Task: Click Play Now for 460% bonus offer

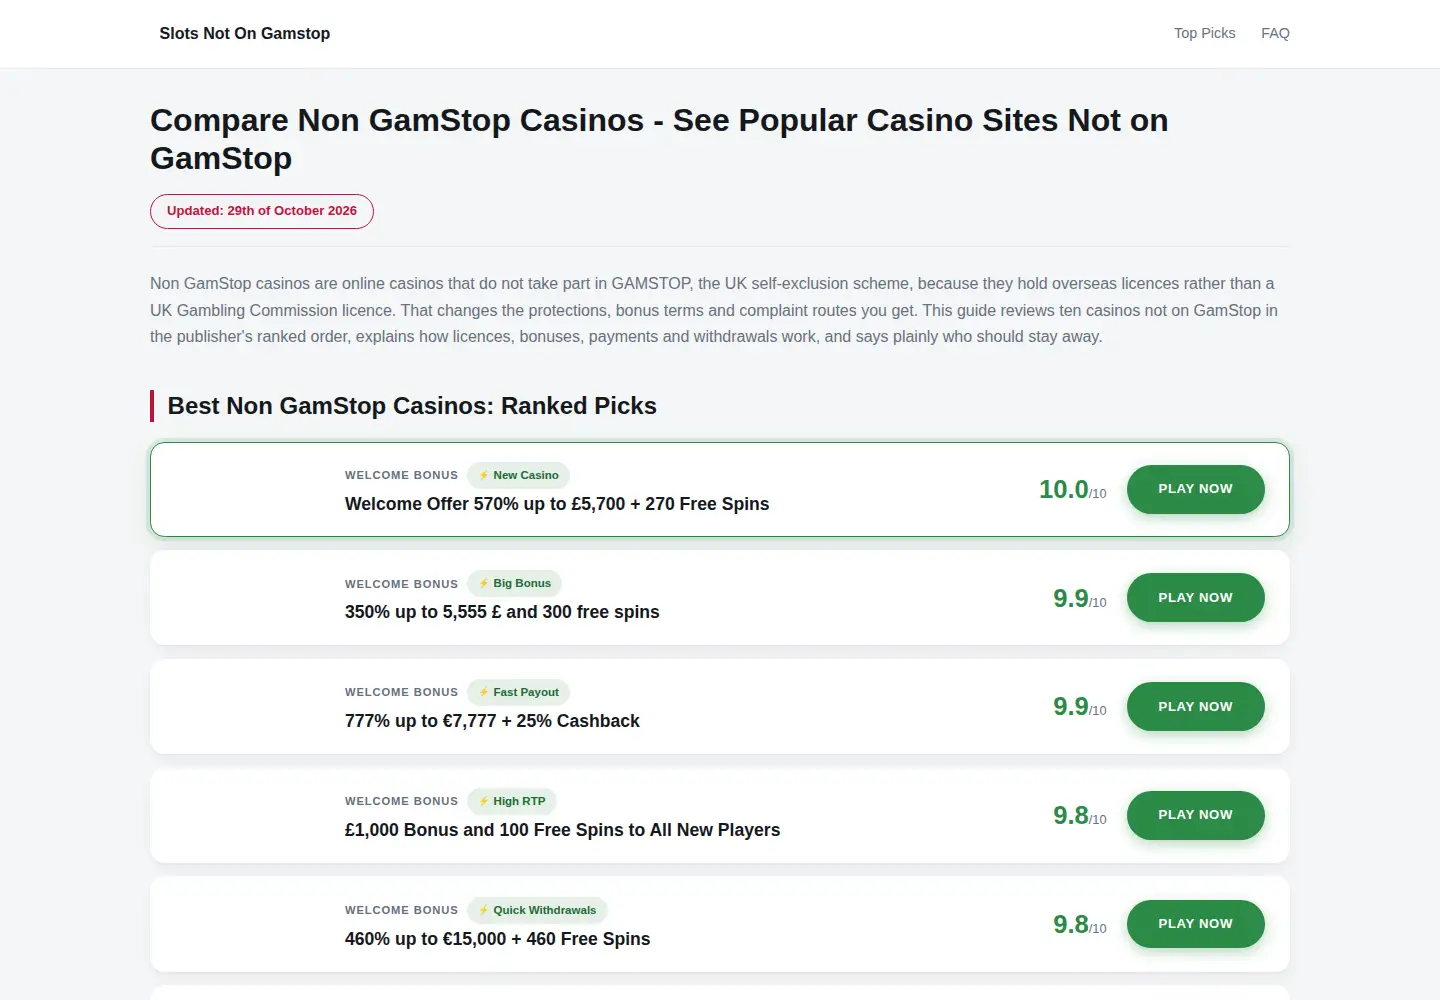Action: tap(1195, 924)
